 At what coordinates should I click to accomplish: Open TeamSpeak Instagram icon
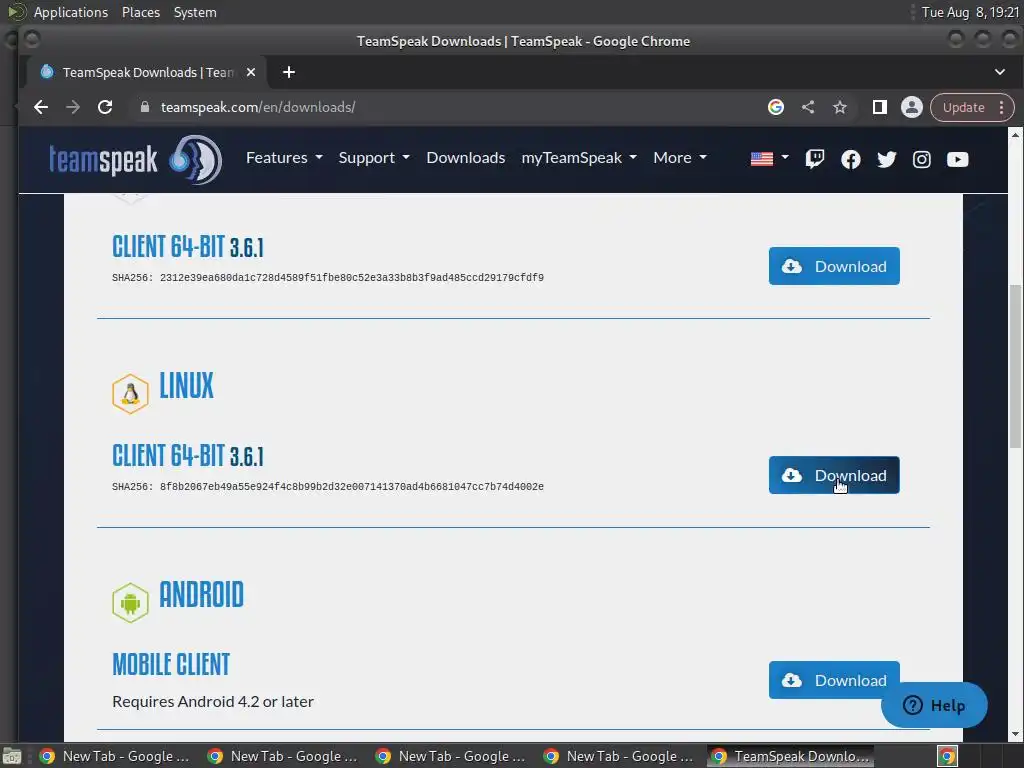point(921,159)
